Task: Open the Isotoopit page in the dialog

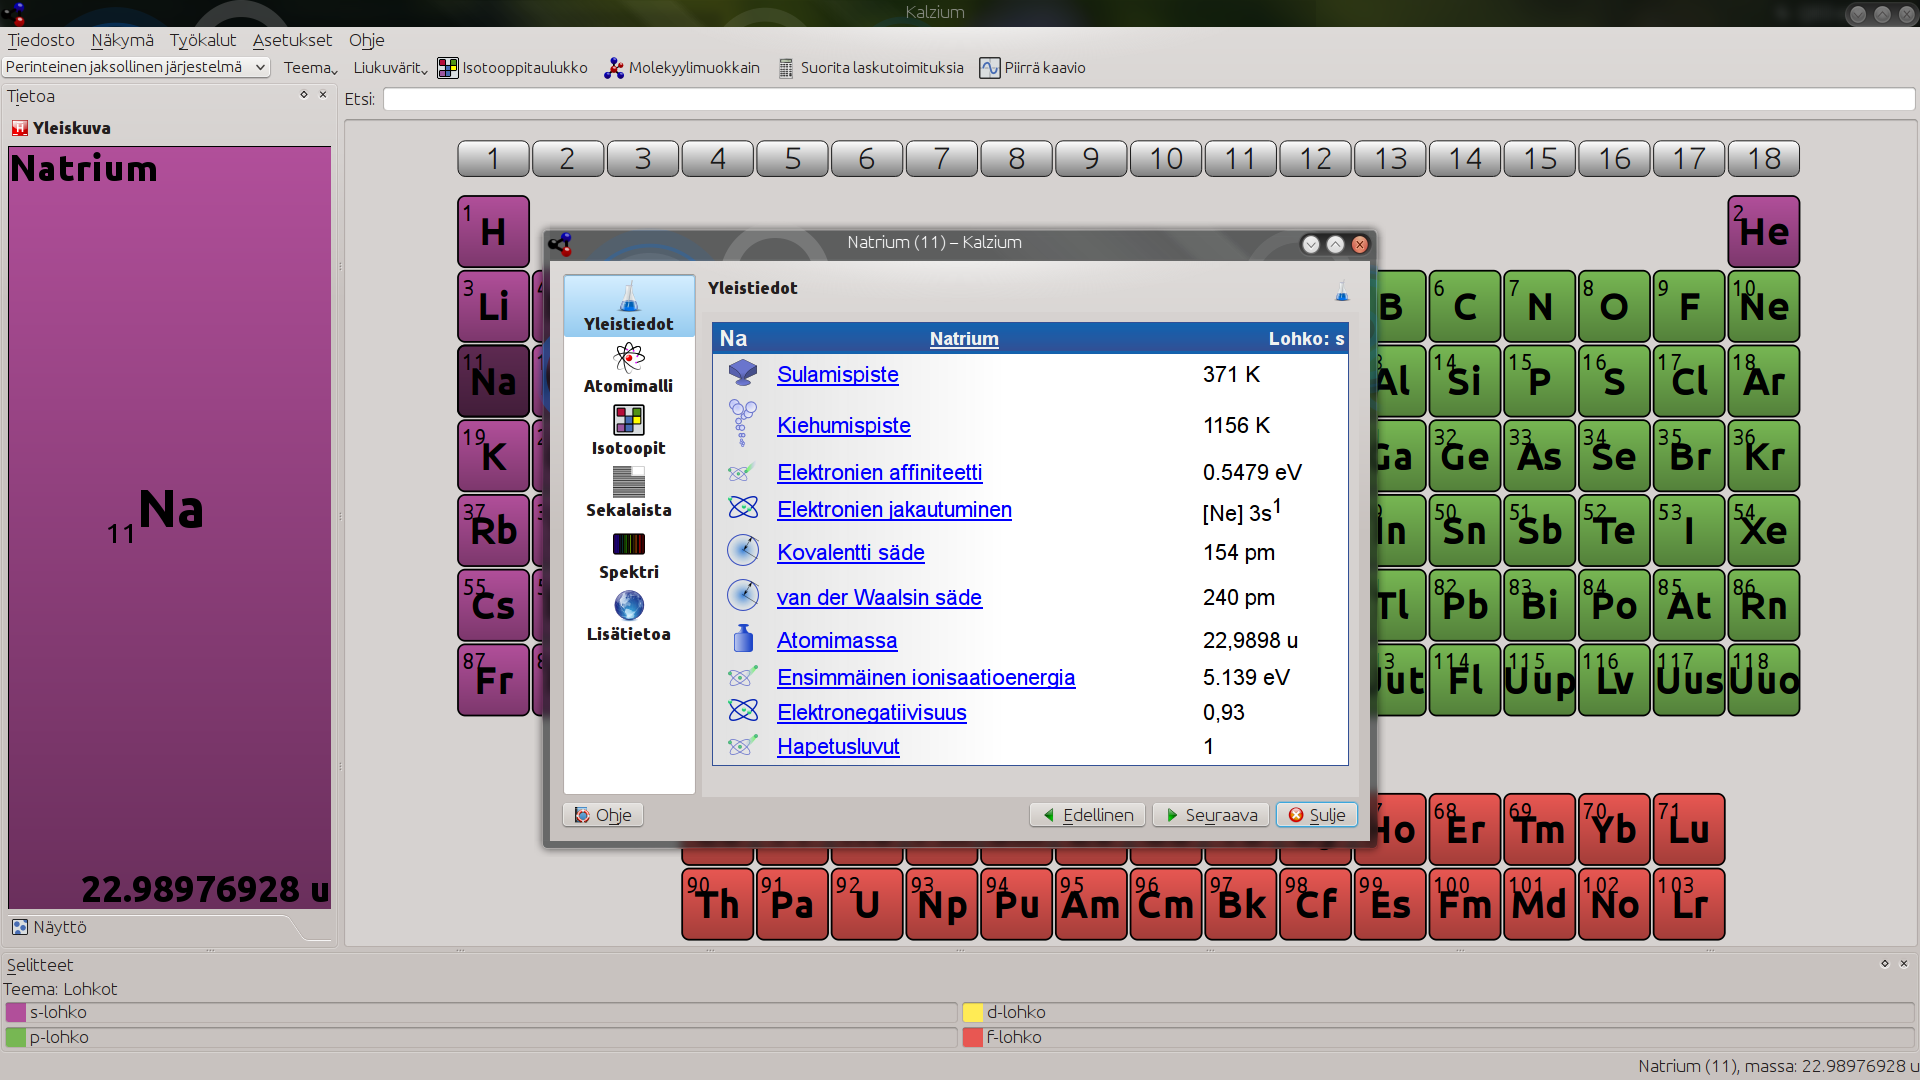Action: tap(629, 430)
